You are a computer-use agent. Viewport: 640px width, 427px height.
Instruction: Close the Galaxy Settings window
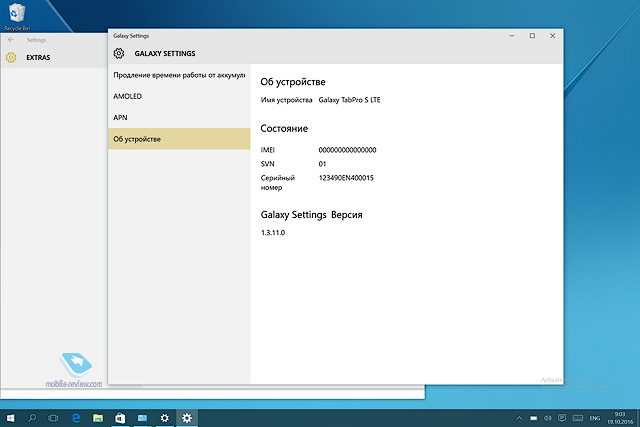click(553, 36)
